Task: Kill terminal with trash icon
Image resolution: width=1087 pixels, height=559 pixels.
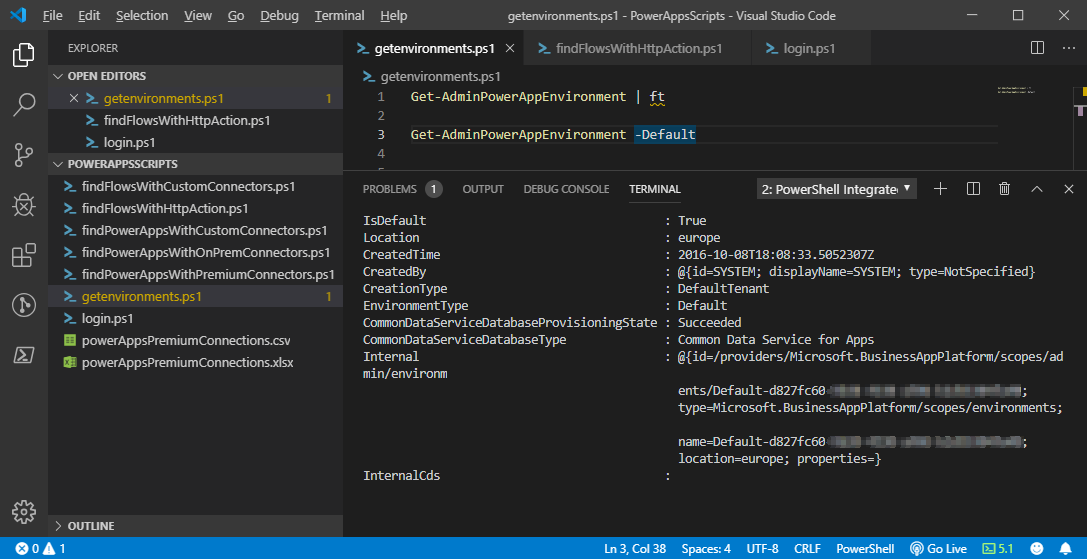Action: pos(1005,189)
